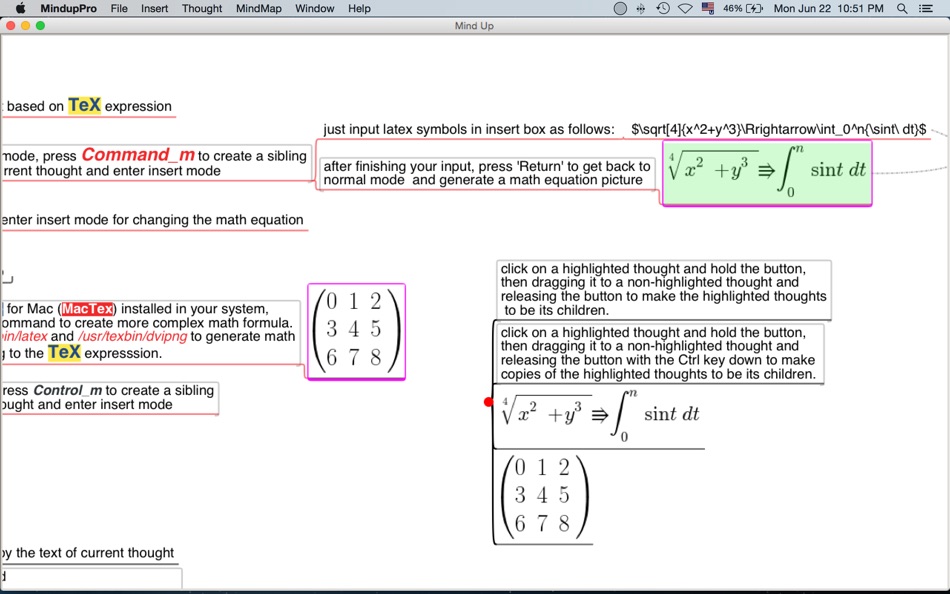Select 'the text of current thought' node
The image size is (950, 594).
pos(89,553)
